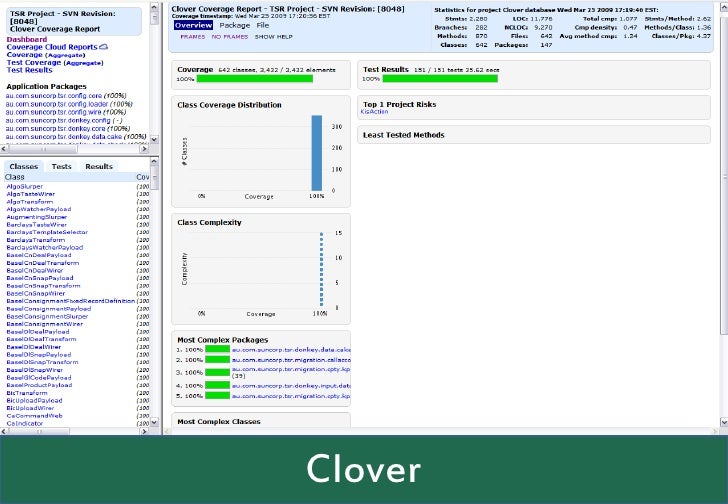The height and width of the screenshot is (504, 728).
Task: Open package au.com.suncorp.tsr.donkey.core
Action: tap(55, 129)
